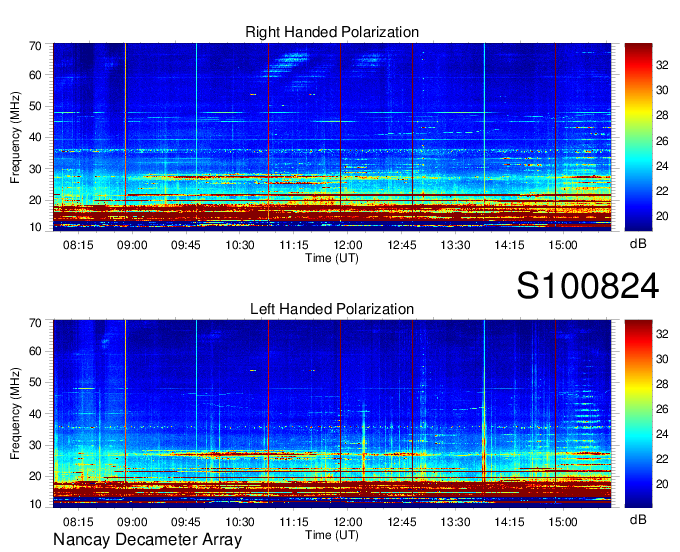Click "Time (UT)" label under Left Handed plot
Image resolution: width=680 pixels, height=552 pixels.
click(332, 535)
